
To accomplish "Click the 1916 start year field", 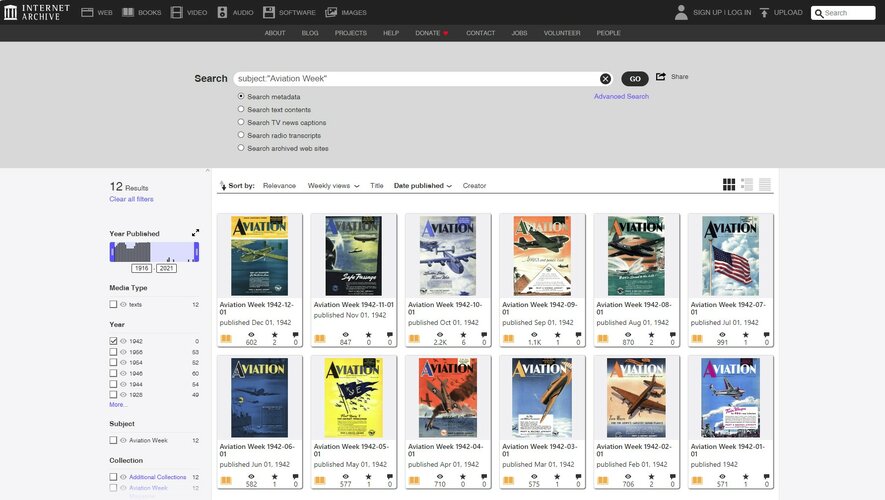I will [x=142, y=268].
